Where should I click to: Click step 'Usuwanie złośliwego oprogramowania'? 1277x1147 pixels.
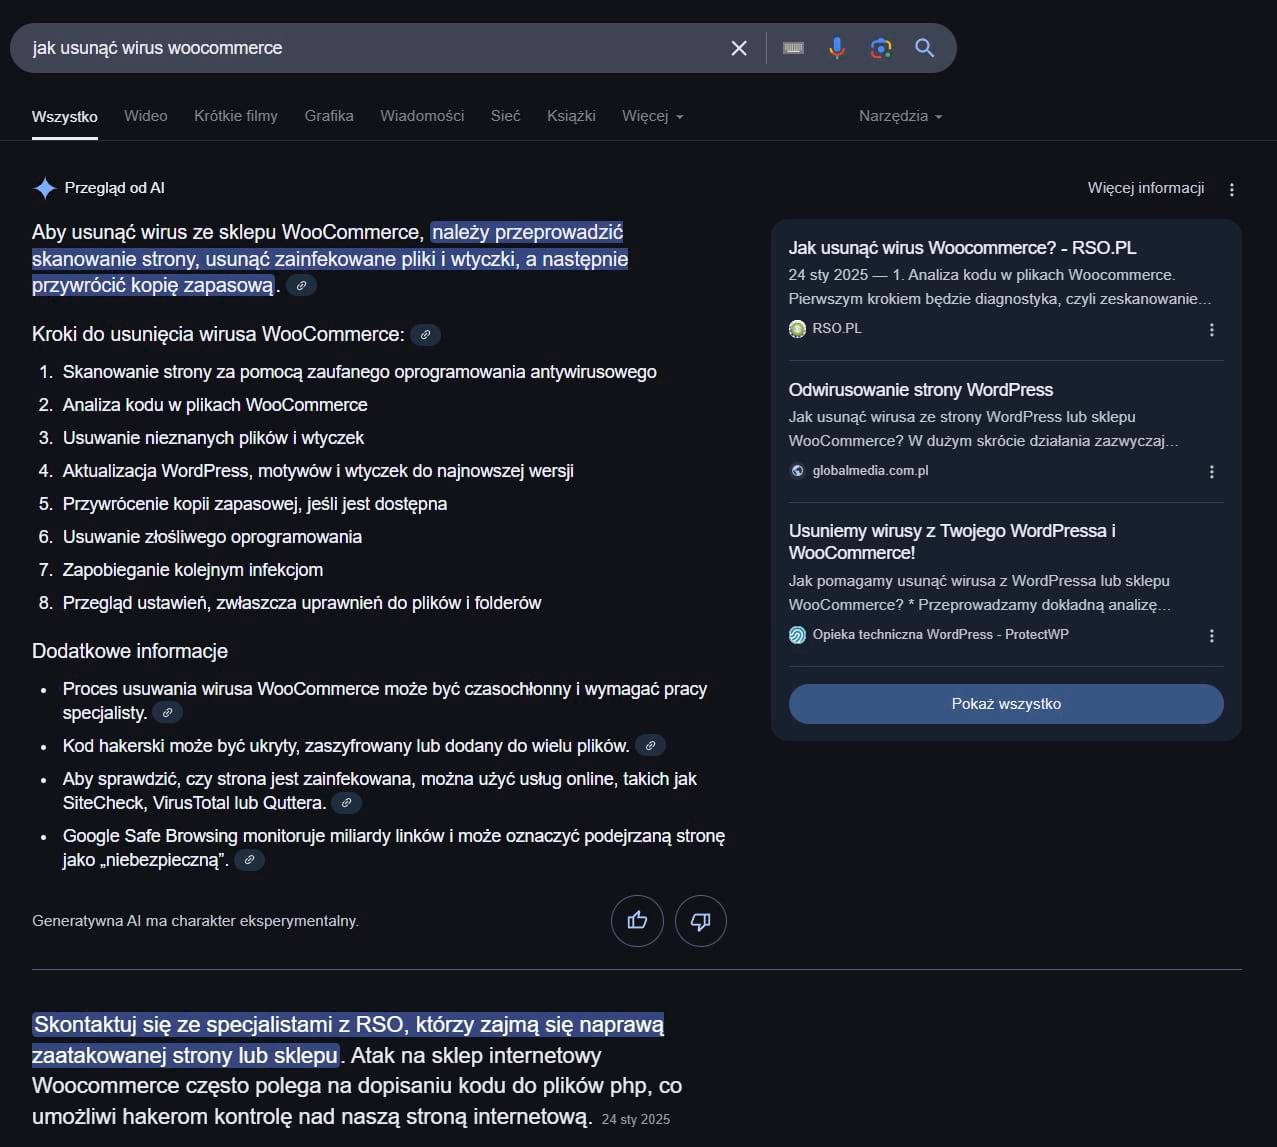pyautogui.click(x=212, y=537)
